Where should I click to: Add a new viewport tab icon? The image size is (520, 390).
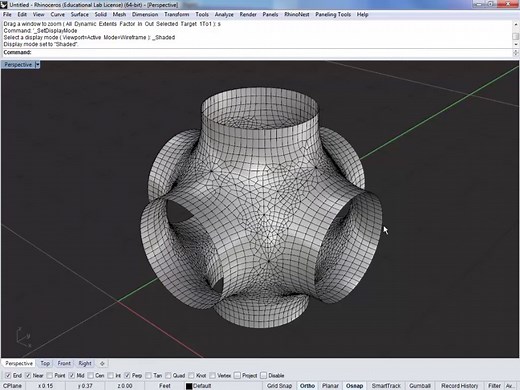[102, 363]
